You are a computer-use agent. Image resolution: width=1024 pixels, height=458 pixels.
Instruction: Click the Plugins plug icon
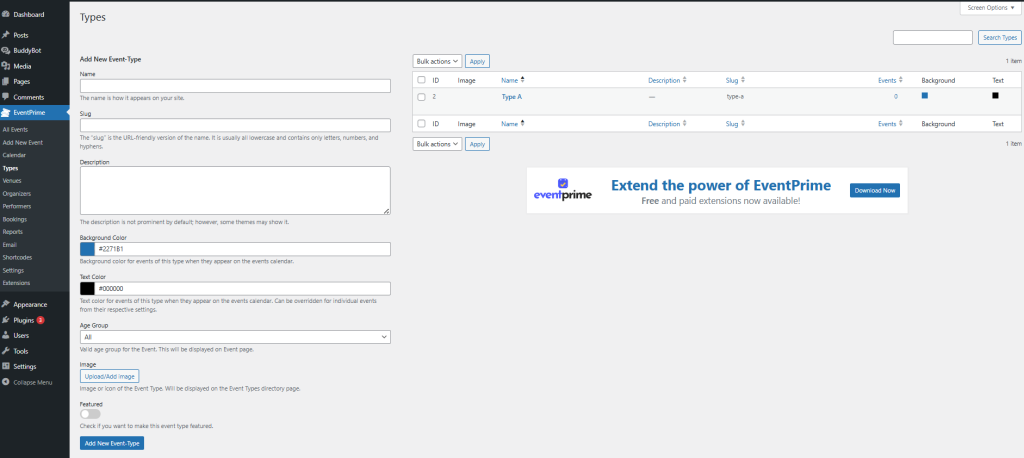6,320
